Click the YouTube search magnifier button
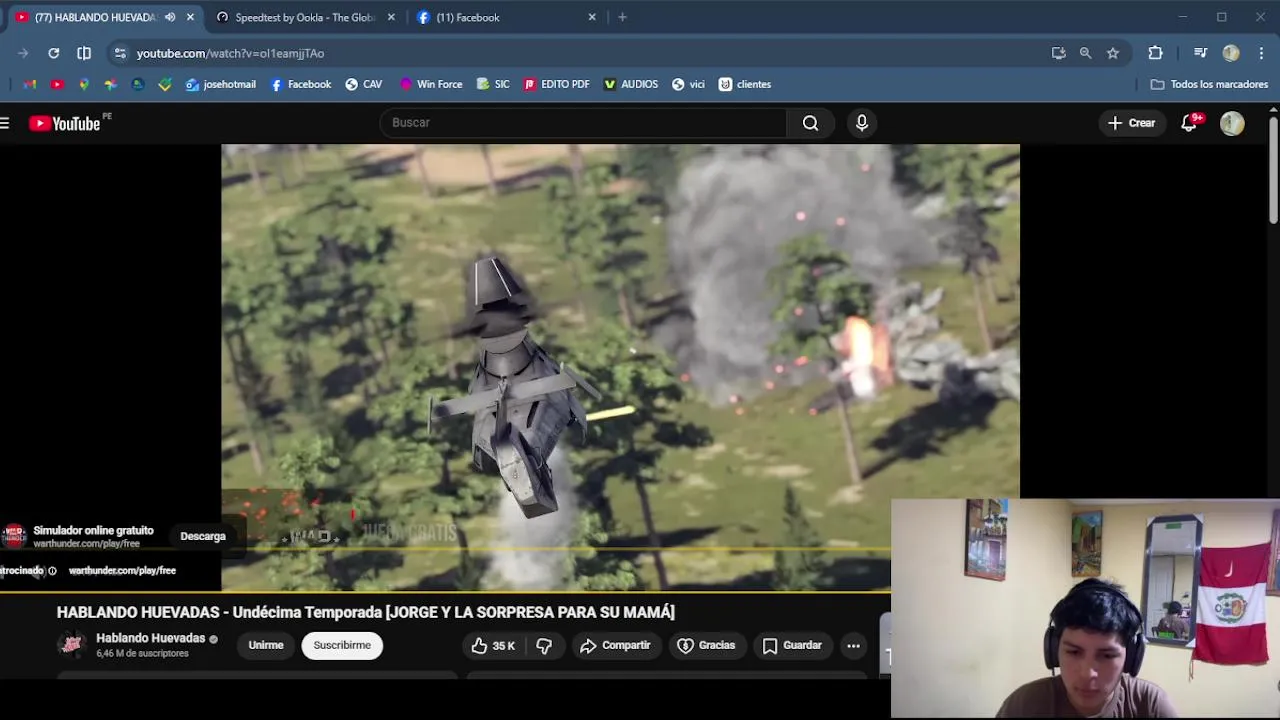 click(x=810, y=123)
